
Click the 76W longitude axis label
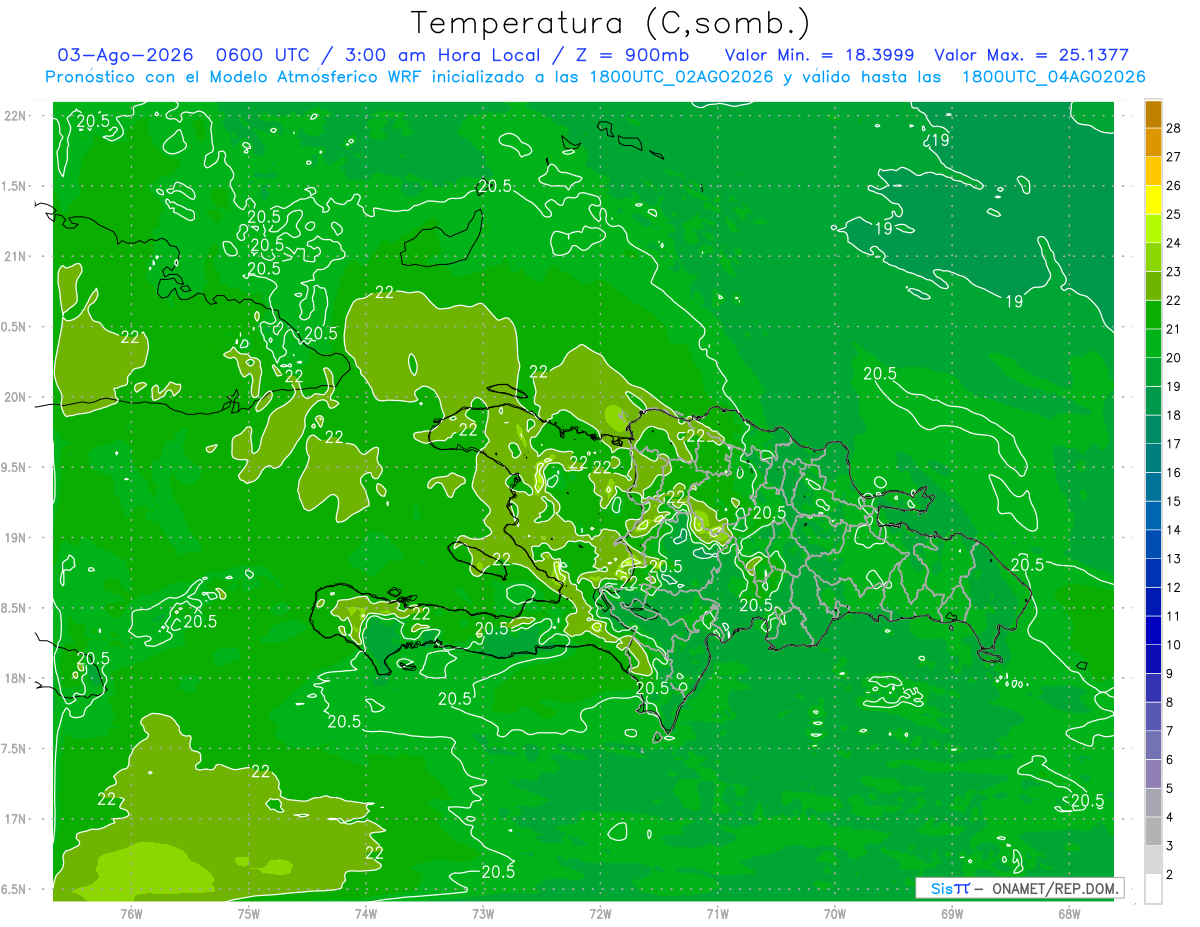pos(131,914)
